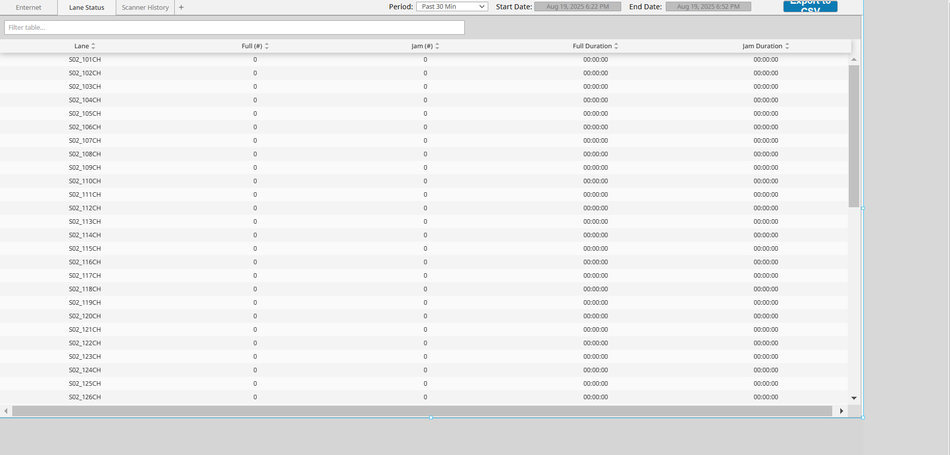Sort by Full Duration column icon
The width and height of the screenshot is (950, 455).
coord(616,46)
